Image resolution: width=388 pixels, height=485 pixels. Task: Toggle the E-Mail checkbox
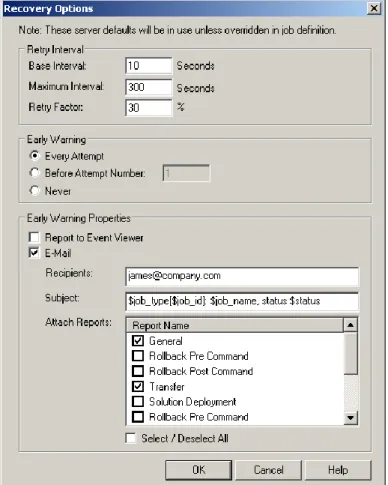pyautogui.click(x=34, y=253)
